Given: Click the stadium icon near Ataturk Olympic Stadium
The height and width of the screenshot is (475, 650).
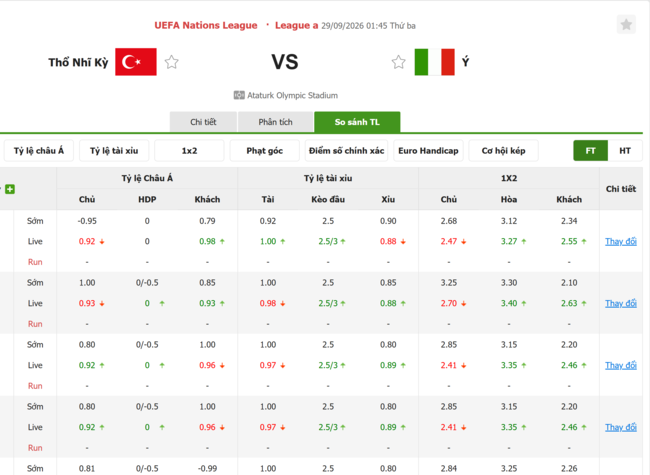Looking at the screenshot, I should [239, 95].
